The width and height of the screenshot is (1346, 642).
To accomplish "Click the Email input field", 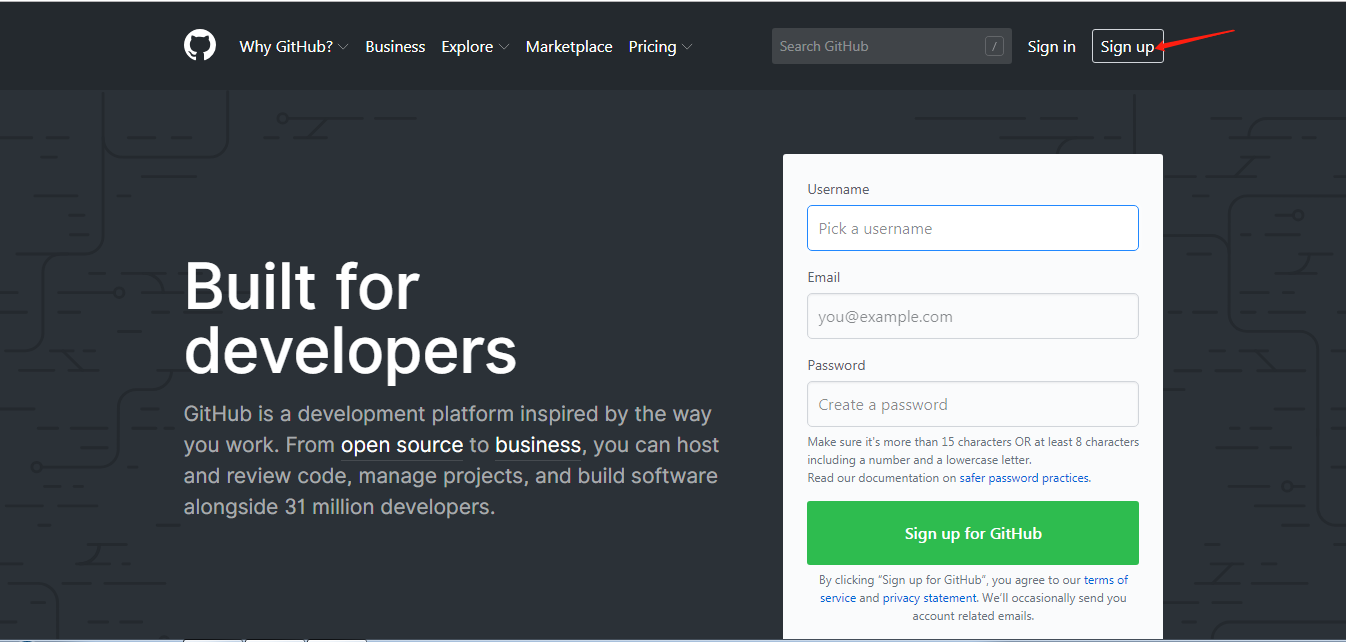I will click(972, 316).
